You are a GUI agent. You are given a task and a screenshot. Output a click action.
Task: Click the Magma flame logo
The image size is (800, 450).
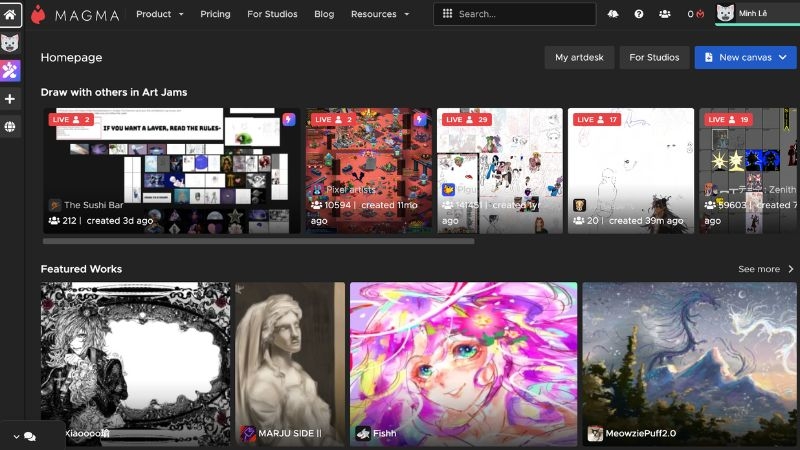point(38,14)
